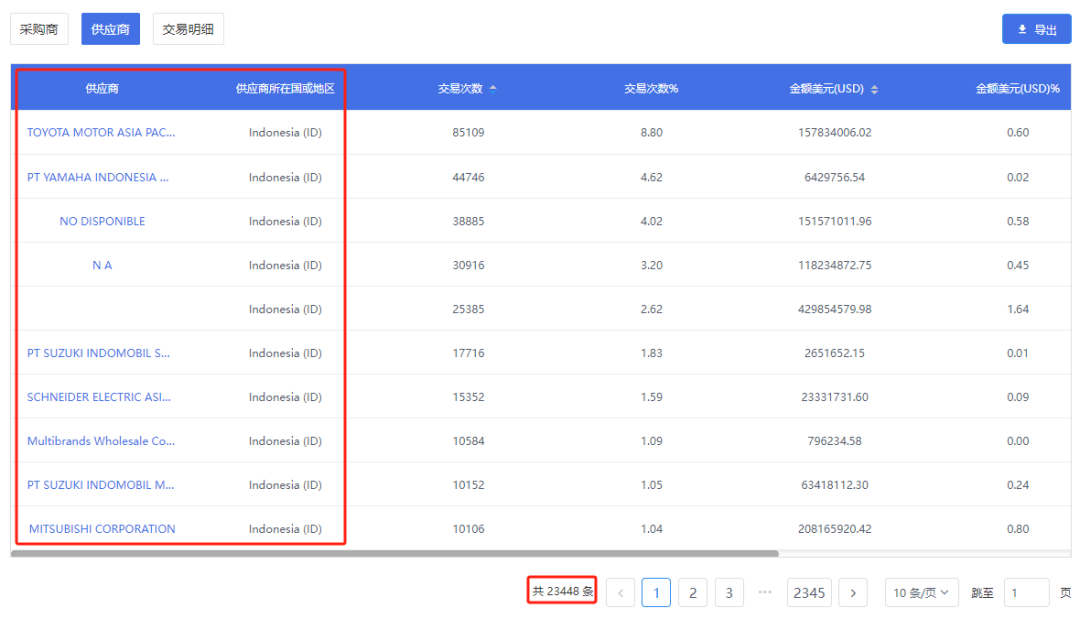1080x619 pixels.
Task: Click the 交易次数% column header
Action: click(651, 88)
